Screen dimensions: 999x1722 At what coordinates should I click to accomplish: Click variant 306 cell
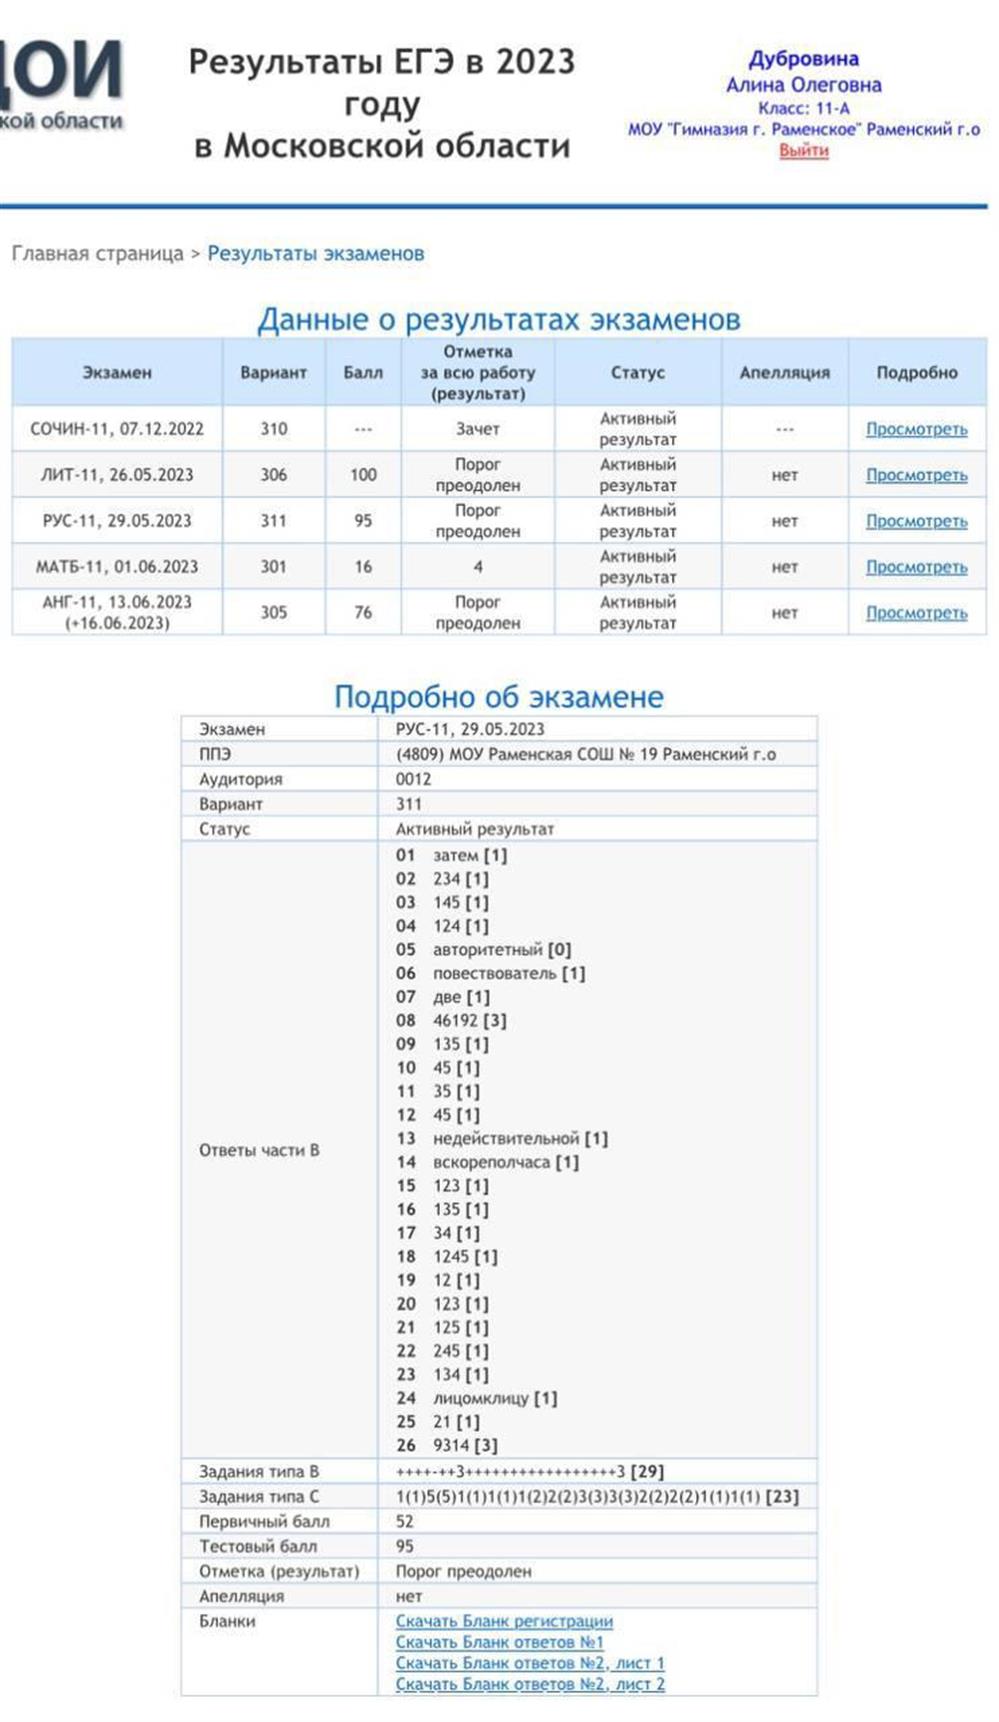273,475
